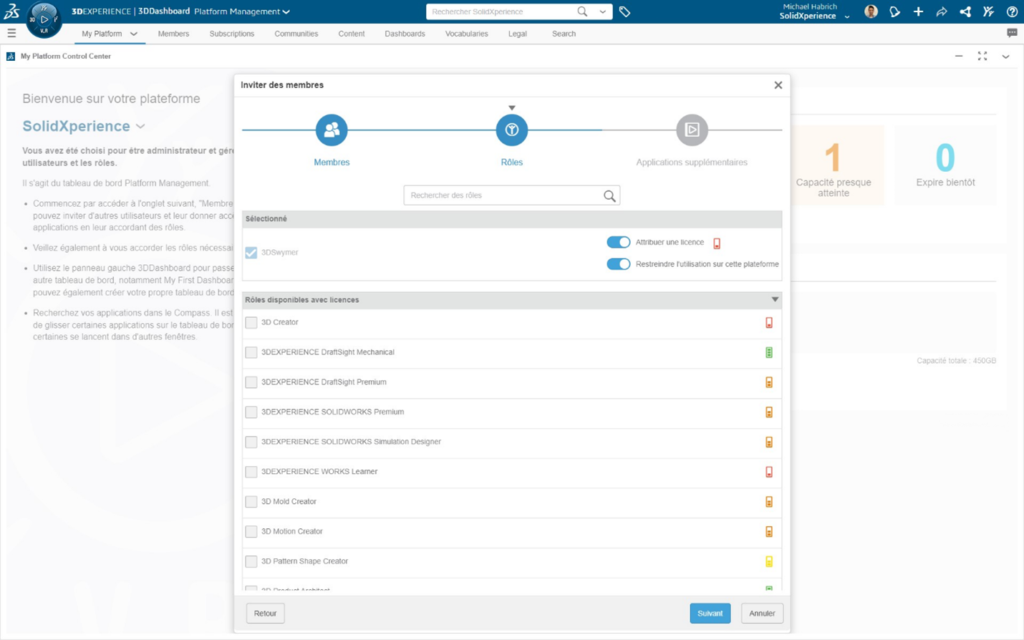
Task: Close the Inviter des membres dialog
Action: [x=778, y=85]
